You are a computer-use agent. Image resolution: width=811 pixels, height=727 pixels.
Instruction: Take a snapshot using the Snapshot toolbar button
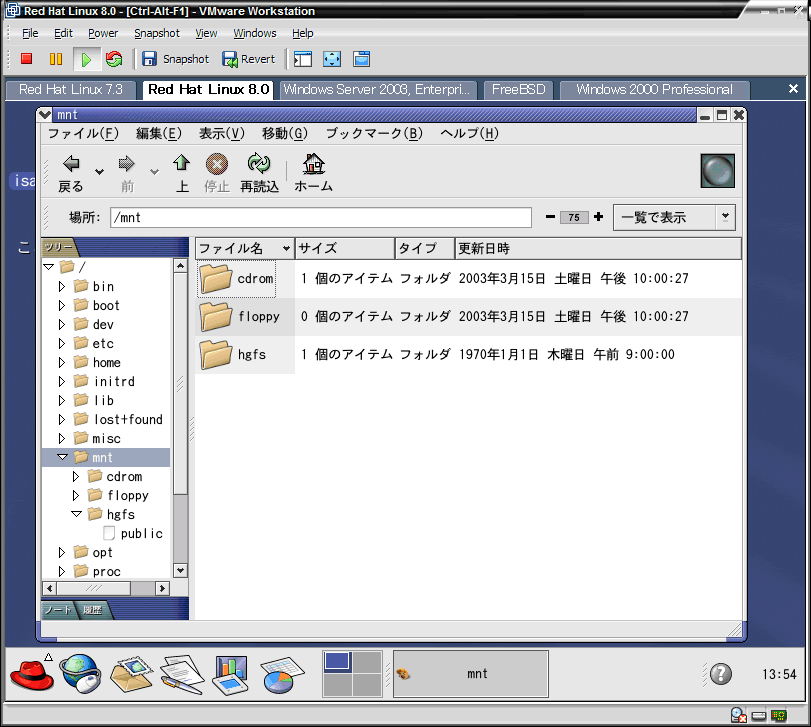[175, 59]
